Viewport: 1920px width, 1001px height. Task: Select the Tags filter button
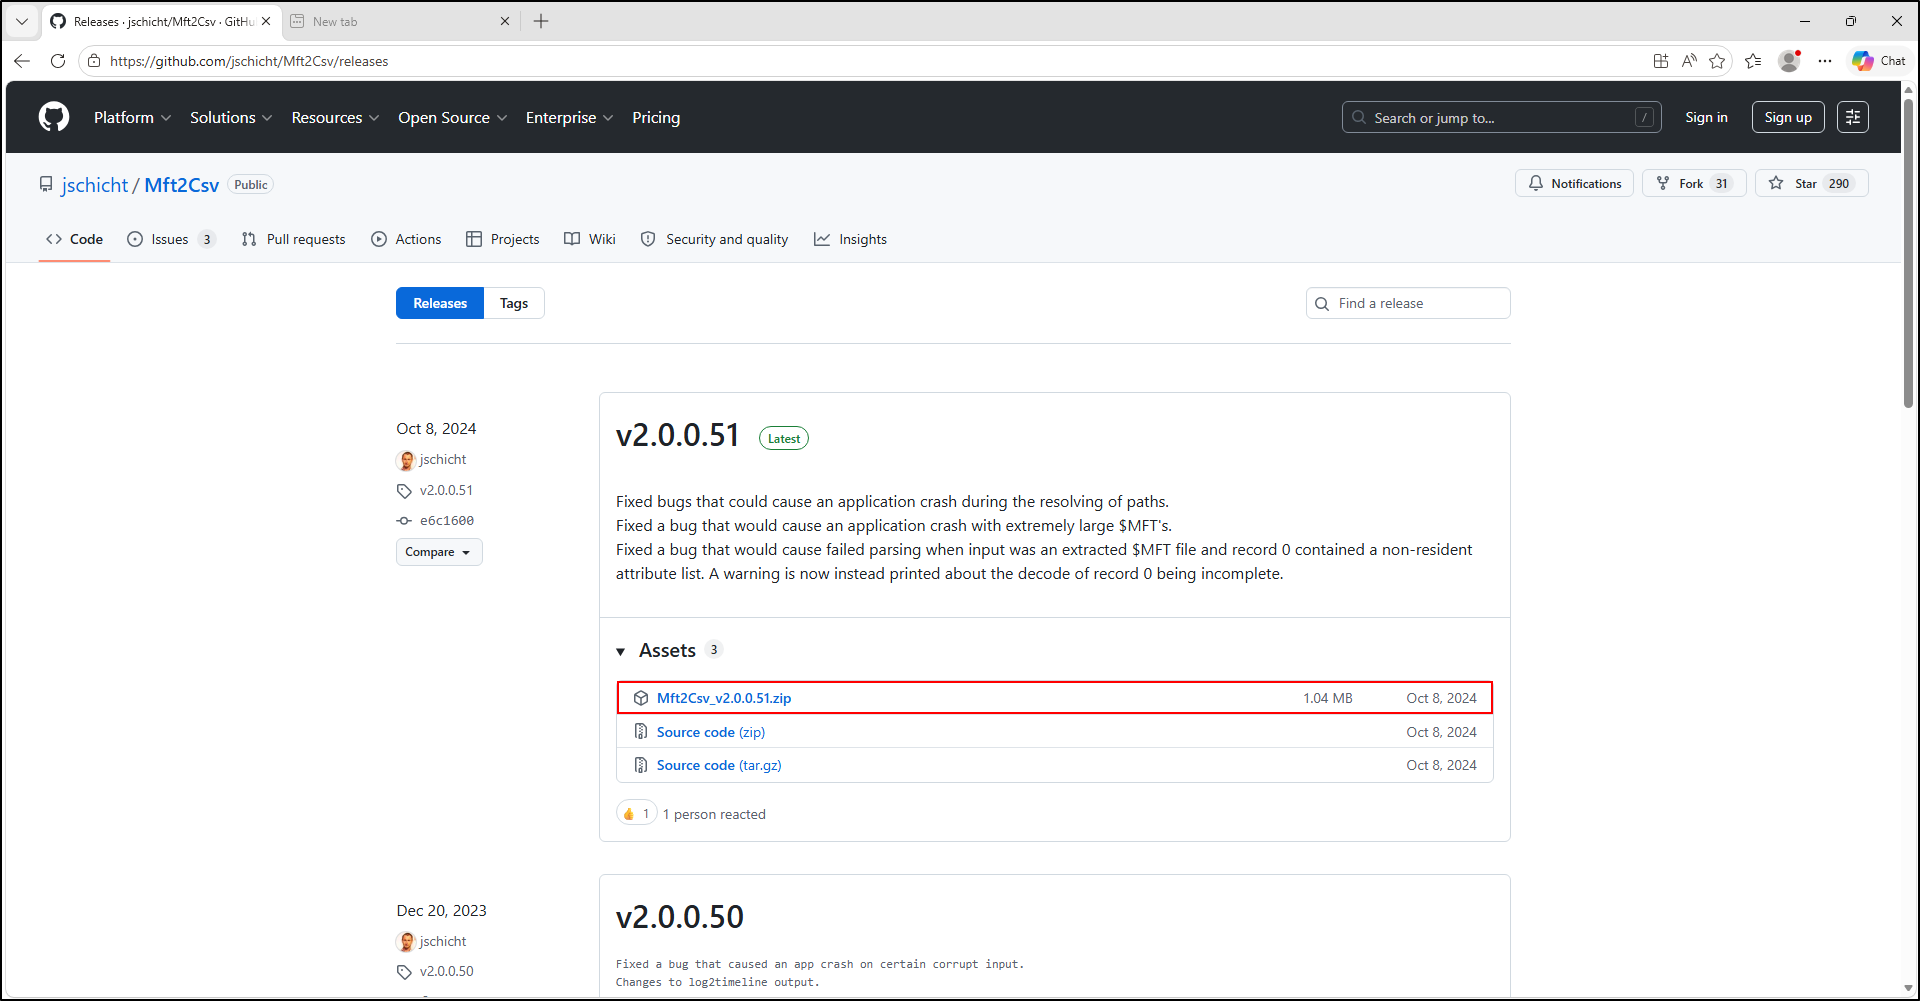tap(514, 303)
